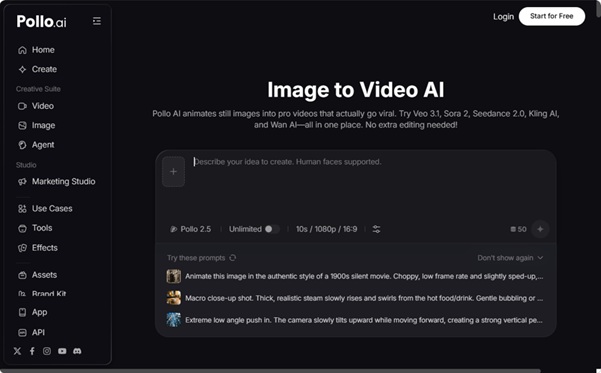
Task: Open the X (Twitter) social link
Action: [x=17, y=351]
